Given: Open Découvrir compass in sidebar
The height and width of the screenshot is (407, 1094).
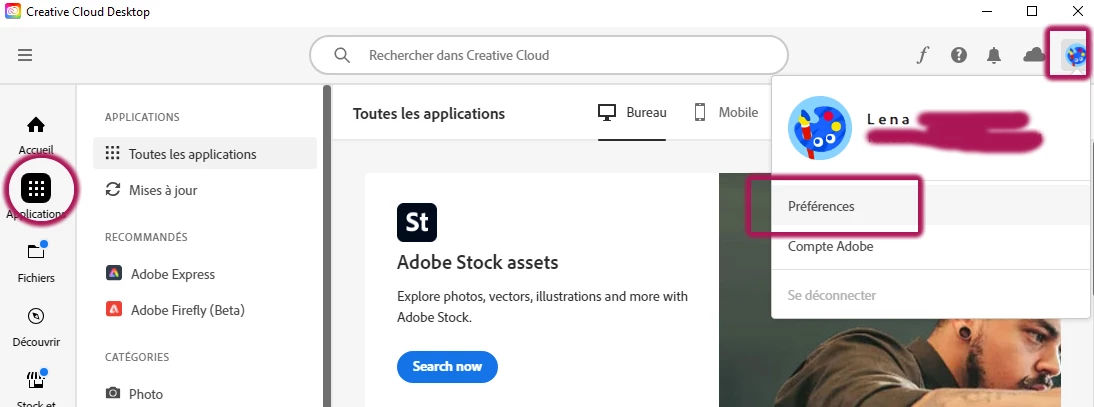Looking at the screenshot, I should 36,323.
